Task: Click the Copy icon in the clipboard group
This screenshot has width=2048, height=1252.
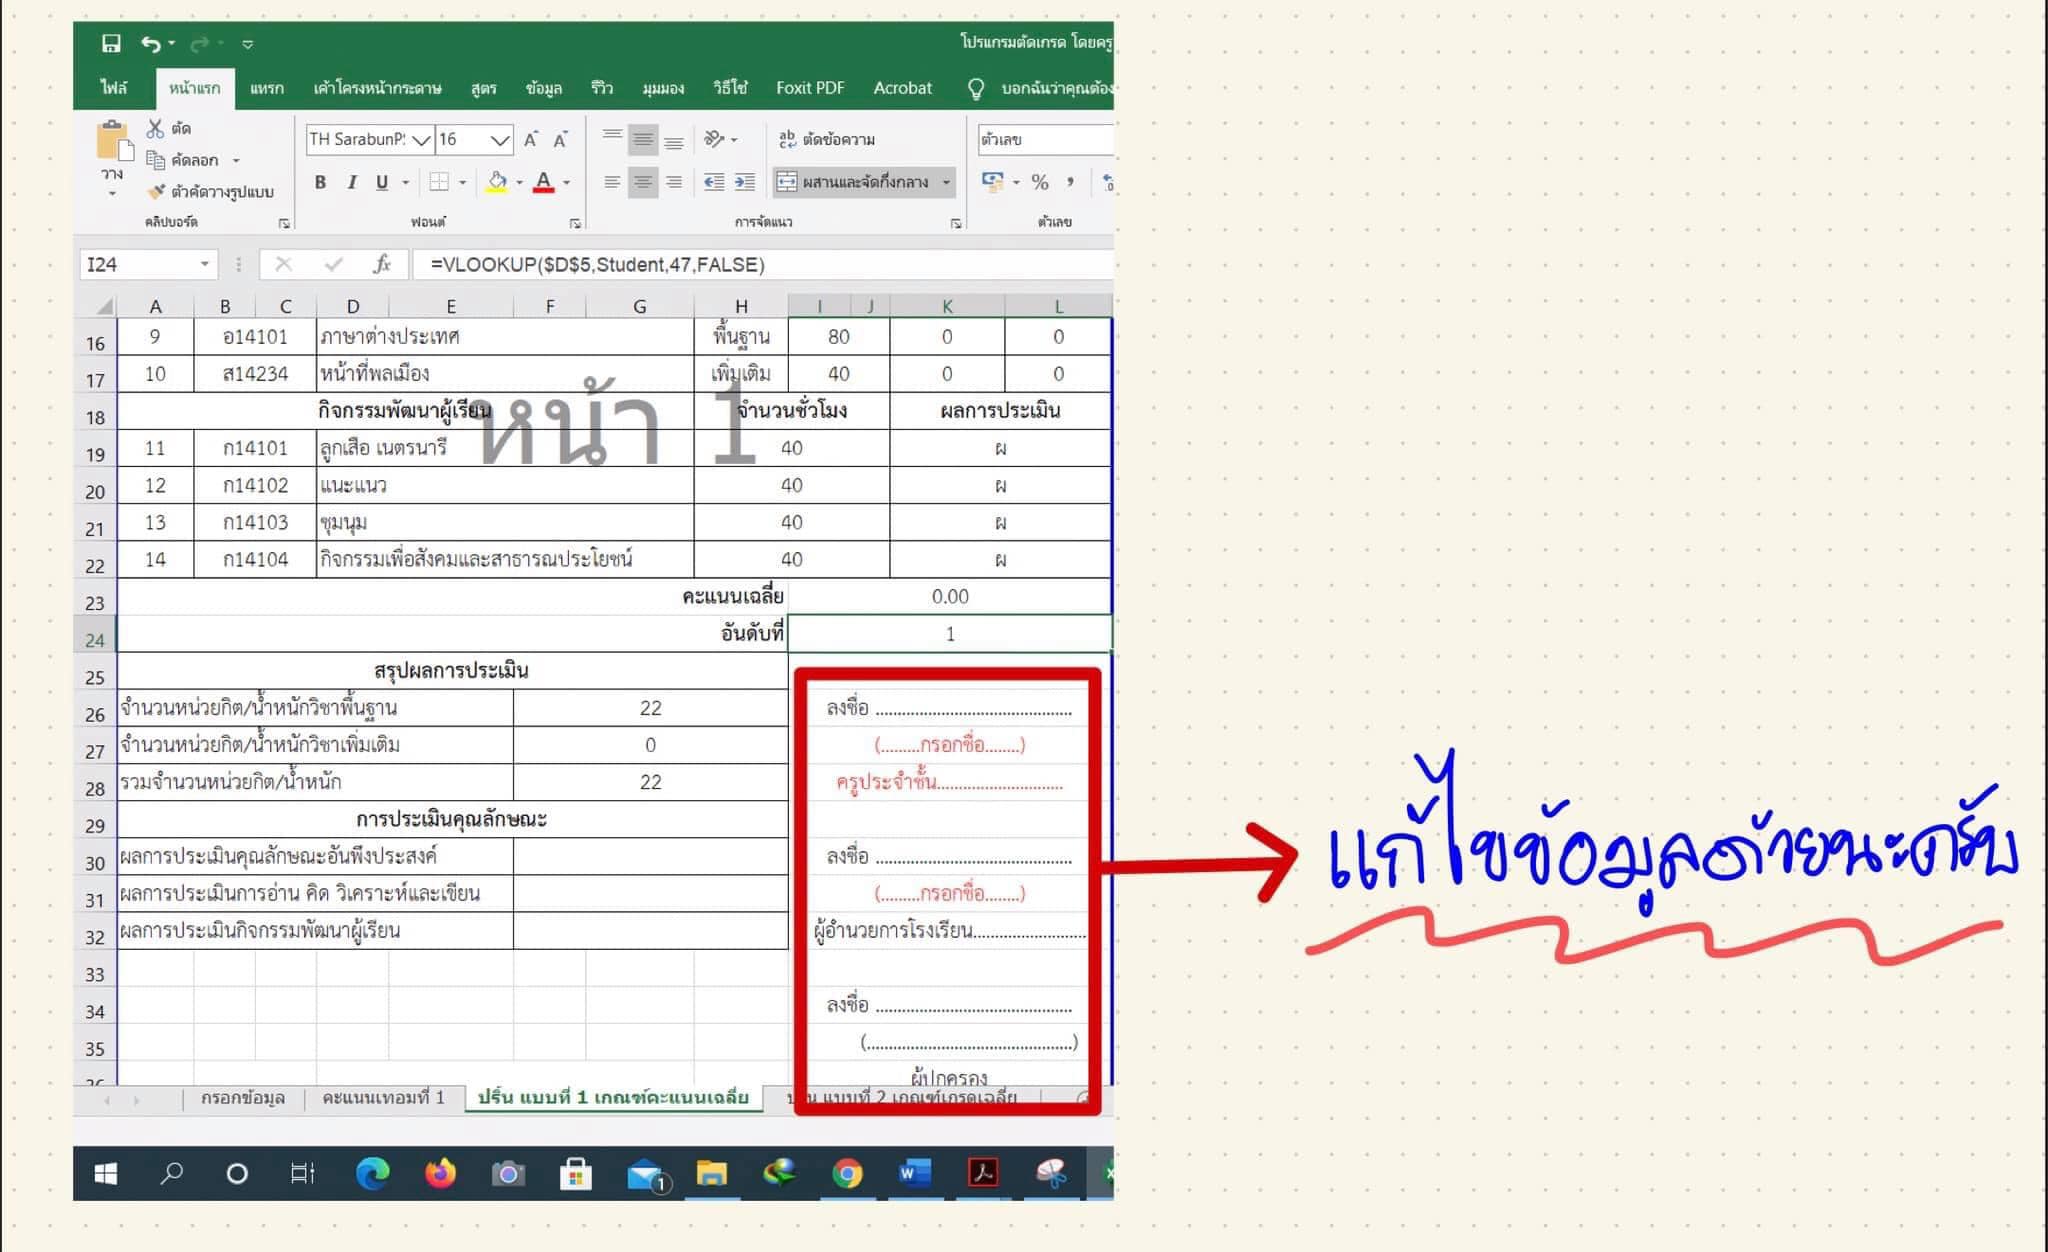Action: pyautogui.click(x=155, y=159)
